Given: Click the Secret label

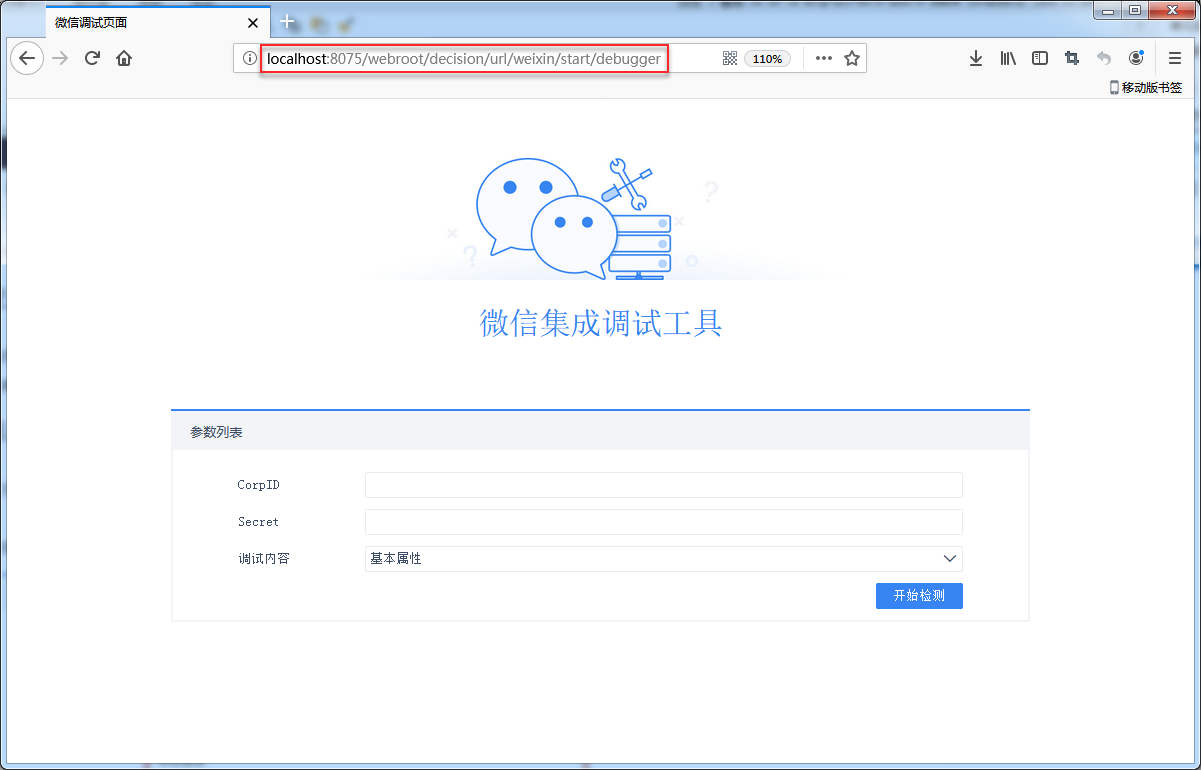Looking at the screenshot, I should (x=258, y=522).
